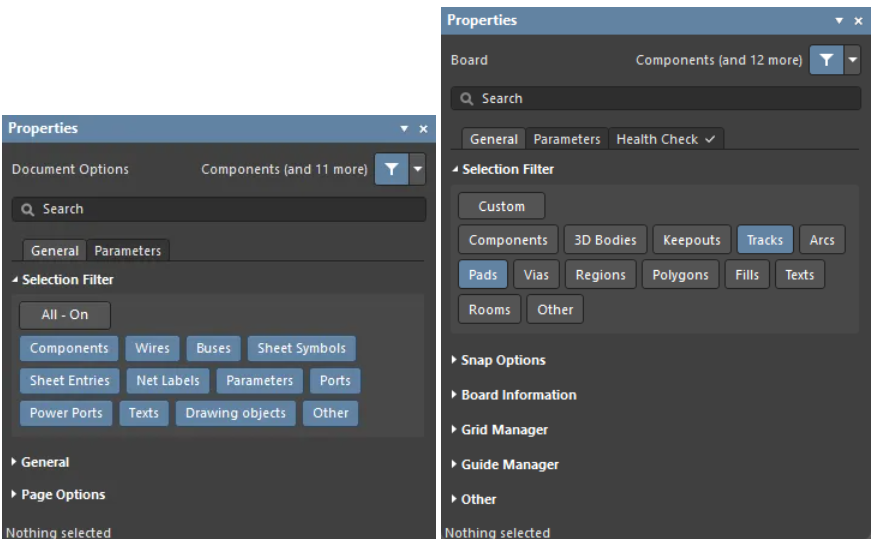Switch to General tab in Board panel
This screenshot has width=876, height=541.
click(494, 139)
